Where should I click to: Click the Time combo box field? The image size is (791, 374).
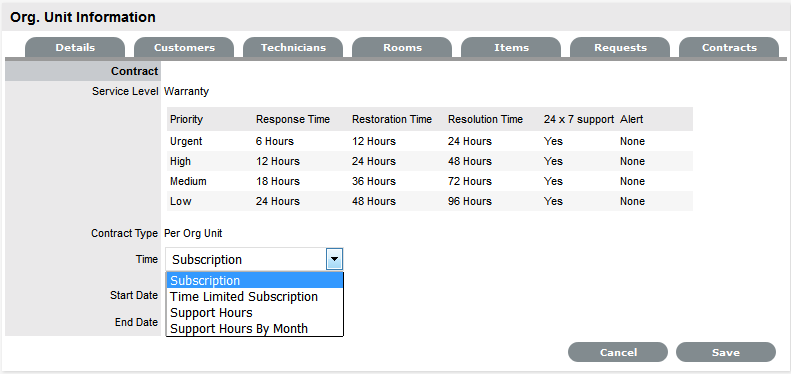(x=254, y=260)
